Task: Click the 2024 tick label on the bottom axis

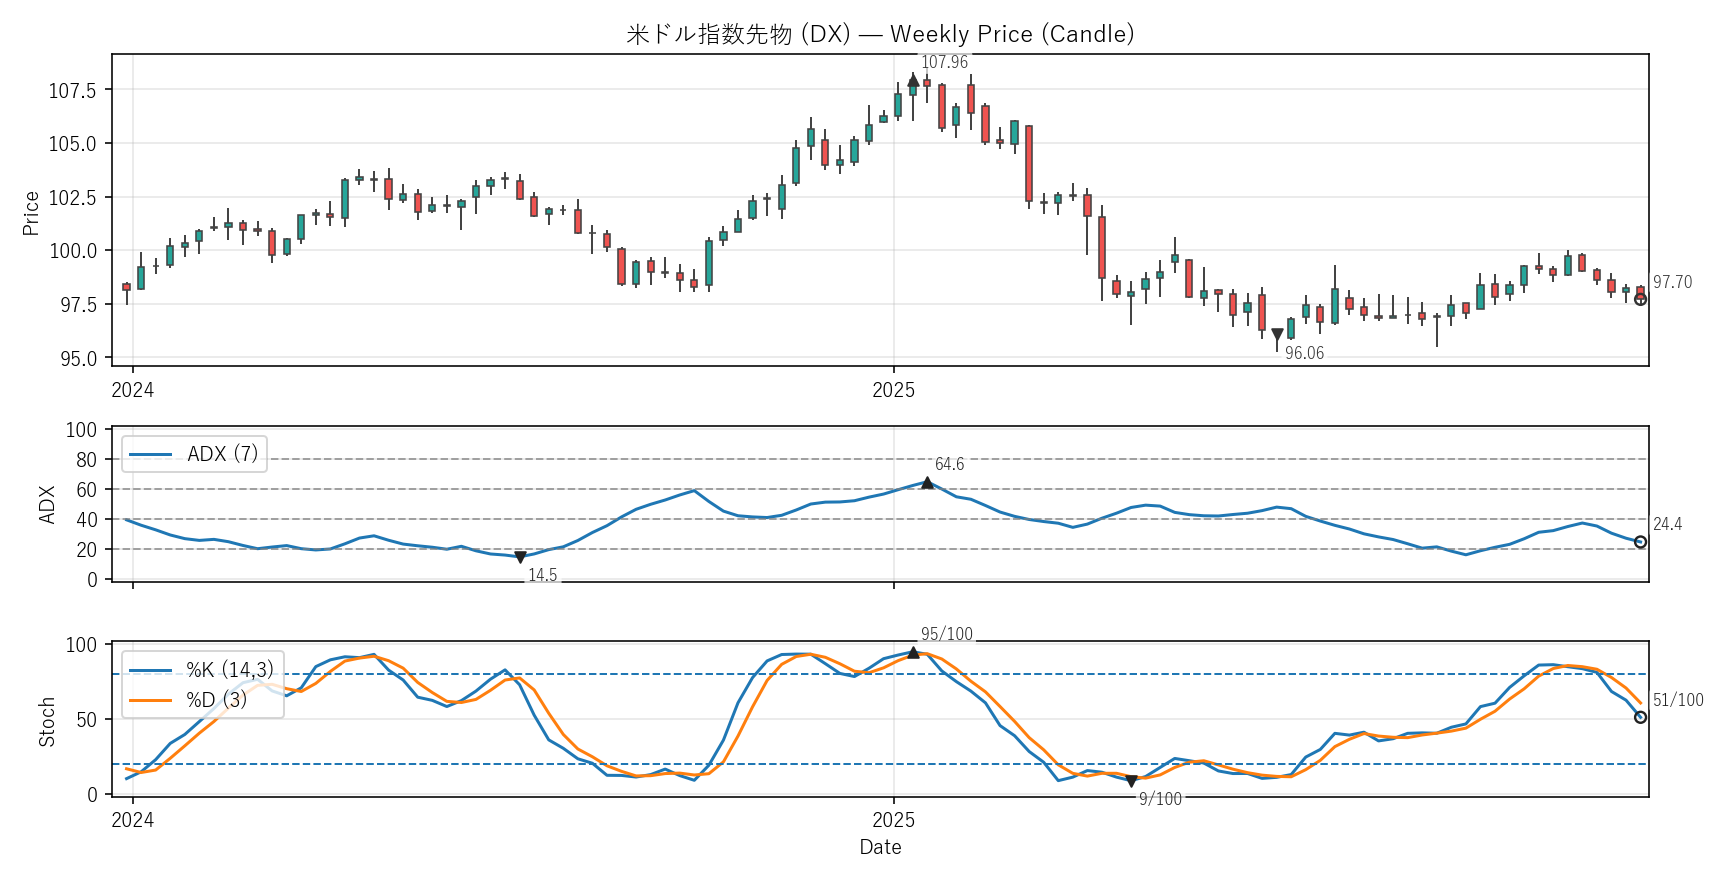Action: click(132, 820)
